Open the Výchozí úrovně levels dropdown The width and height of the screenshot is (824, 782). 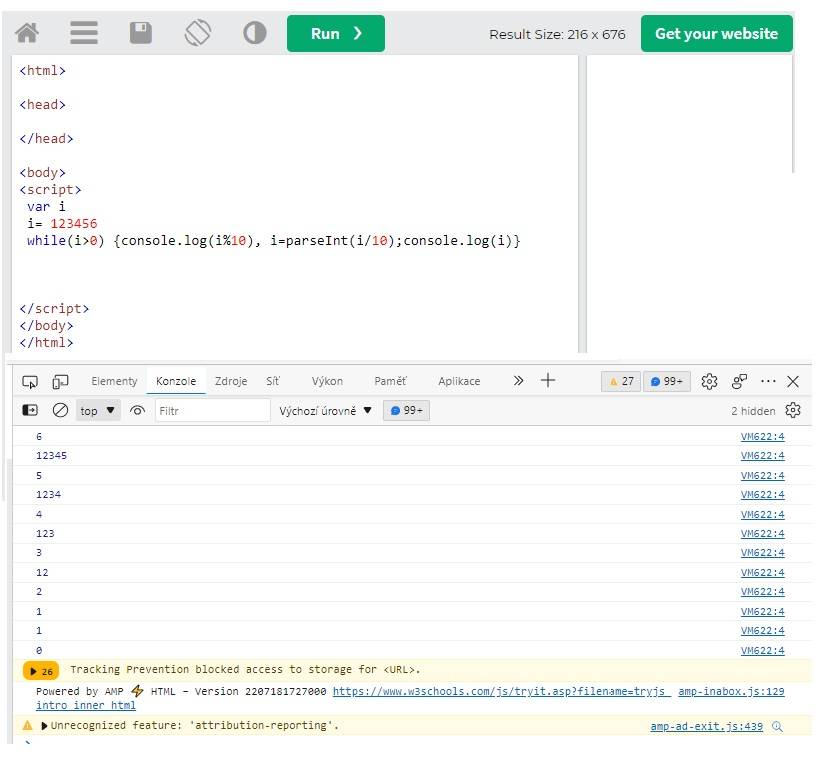[325, 411]
